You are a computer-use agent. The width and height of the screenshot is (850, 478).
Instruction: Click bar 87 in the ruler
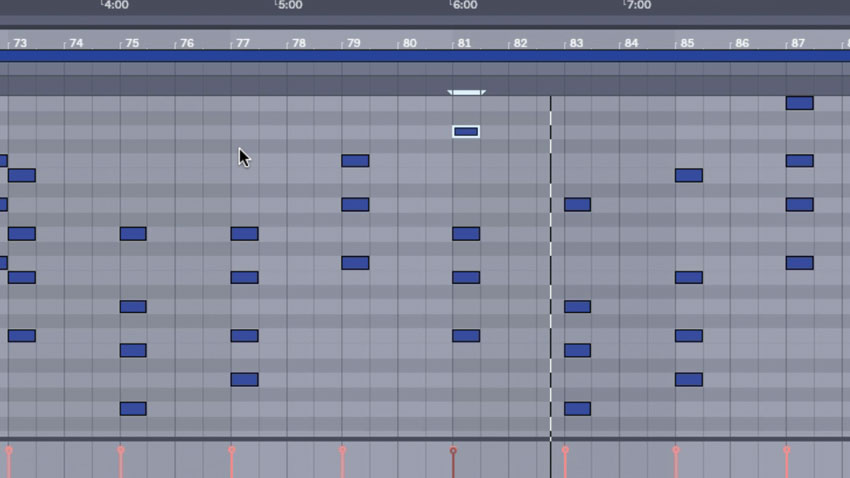798,43
